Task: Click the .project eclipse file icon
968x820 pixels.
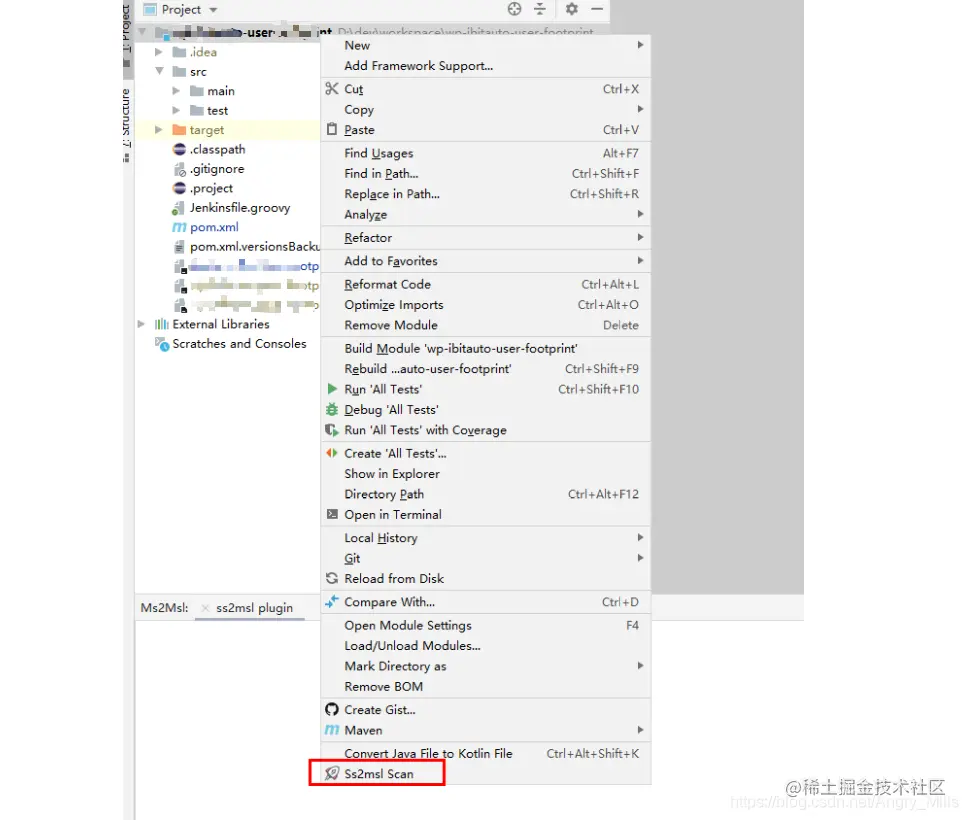Action: coord(180,188)
